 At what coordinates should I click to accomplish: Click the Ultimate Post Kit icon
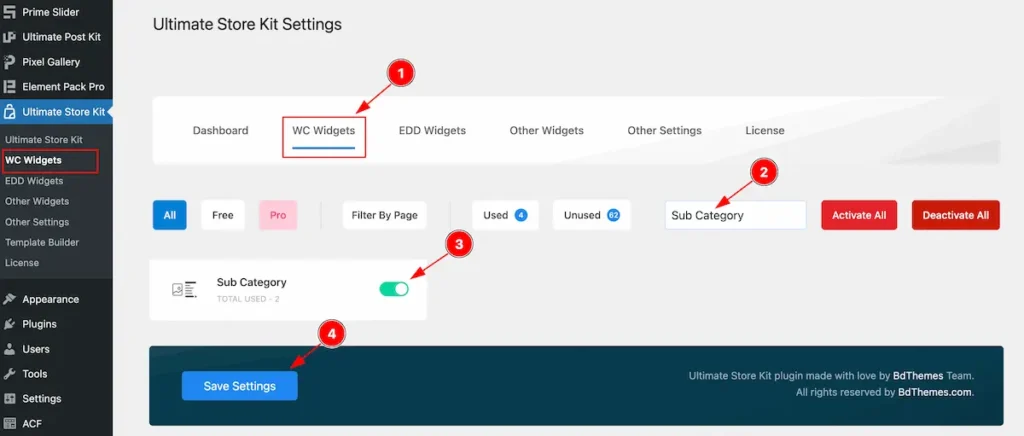pos(10,37)
